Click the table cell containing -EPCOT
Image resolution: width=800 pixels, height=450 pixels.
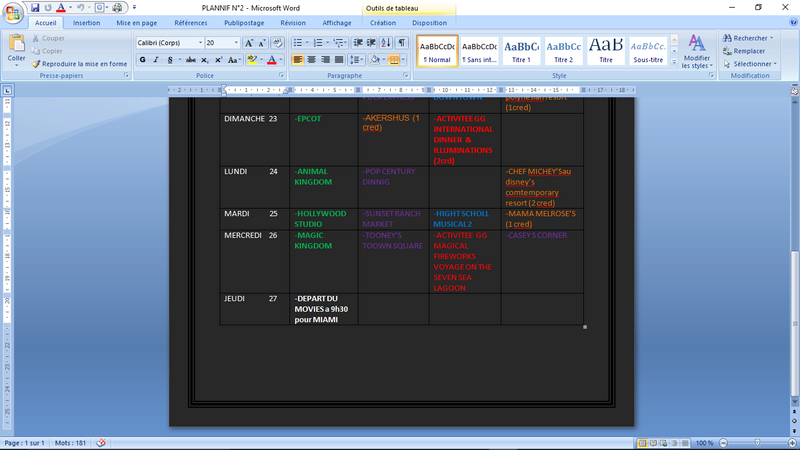click(323, 139)
